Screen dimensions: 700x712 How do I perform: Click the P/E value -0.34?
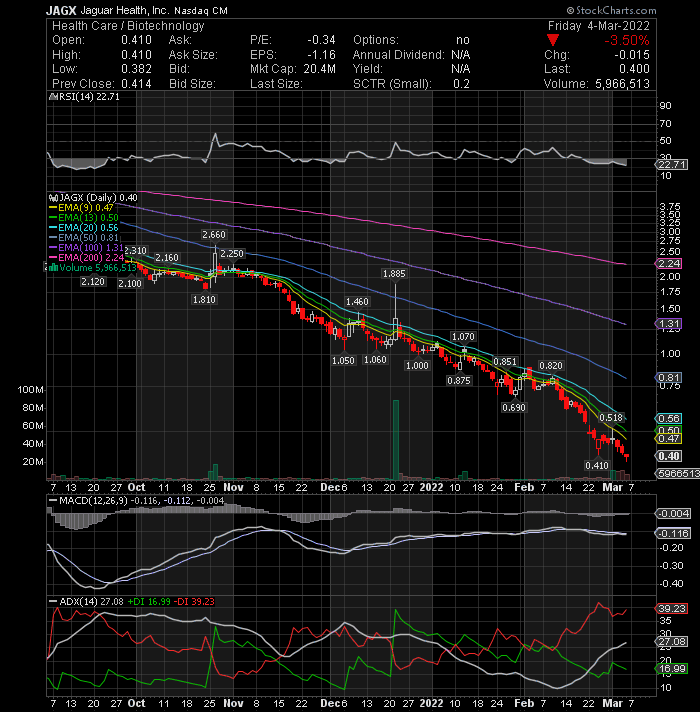pyautogui.click(x=321, y=40)
